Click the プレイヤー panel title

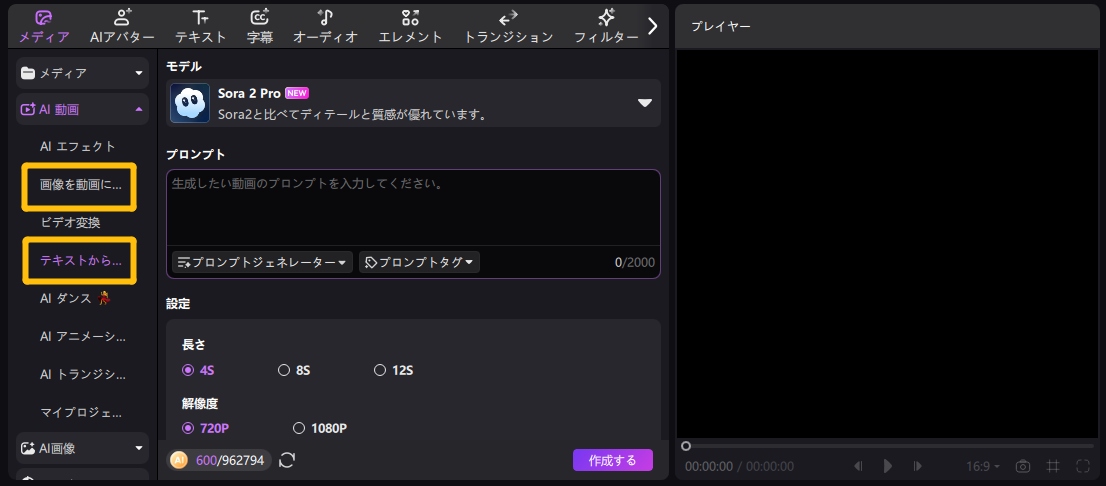coord(721,27)
